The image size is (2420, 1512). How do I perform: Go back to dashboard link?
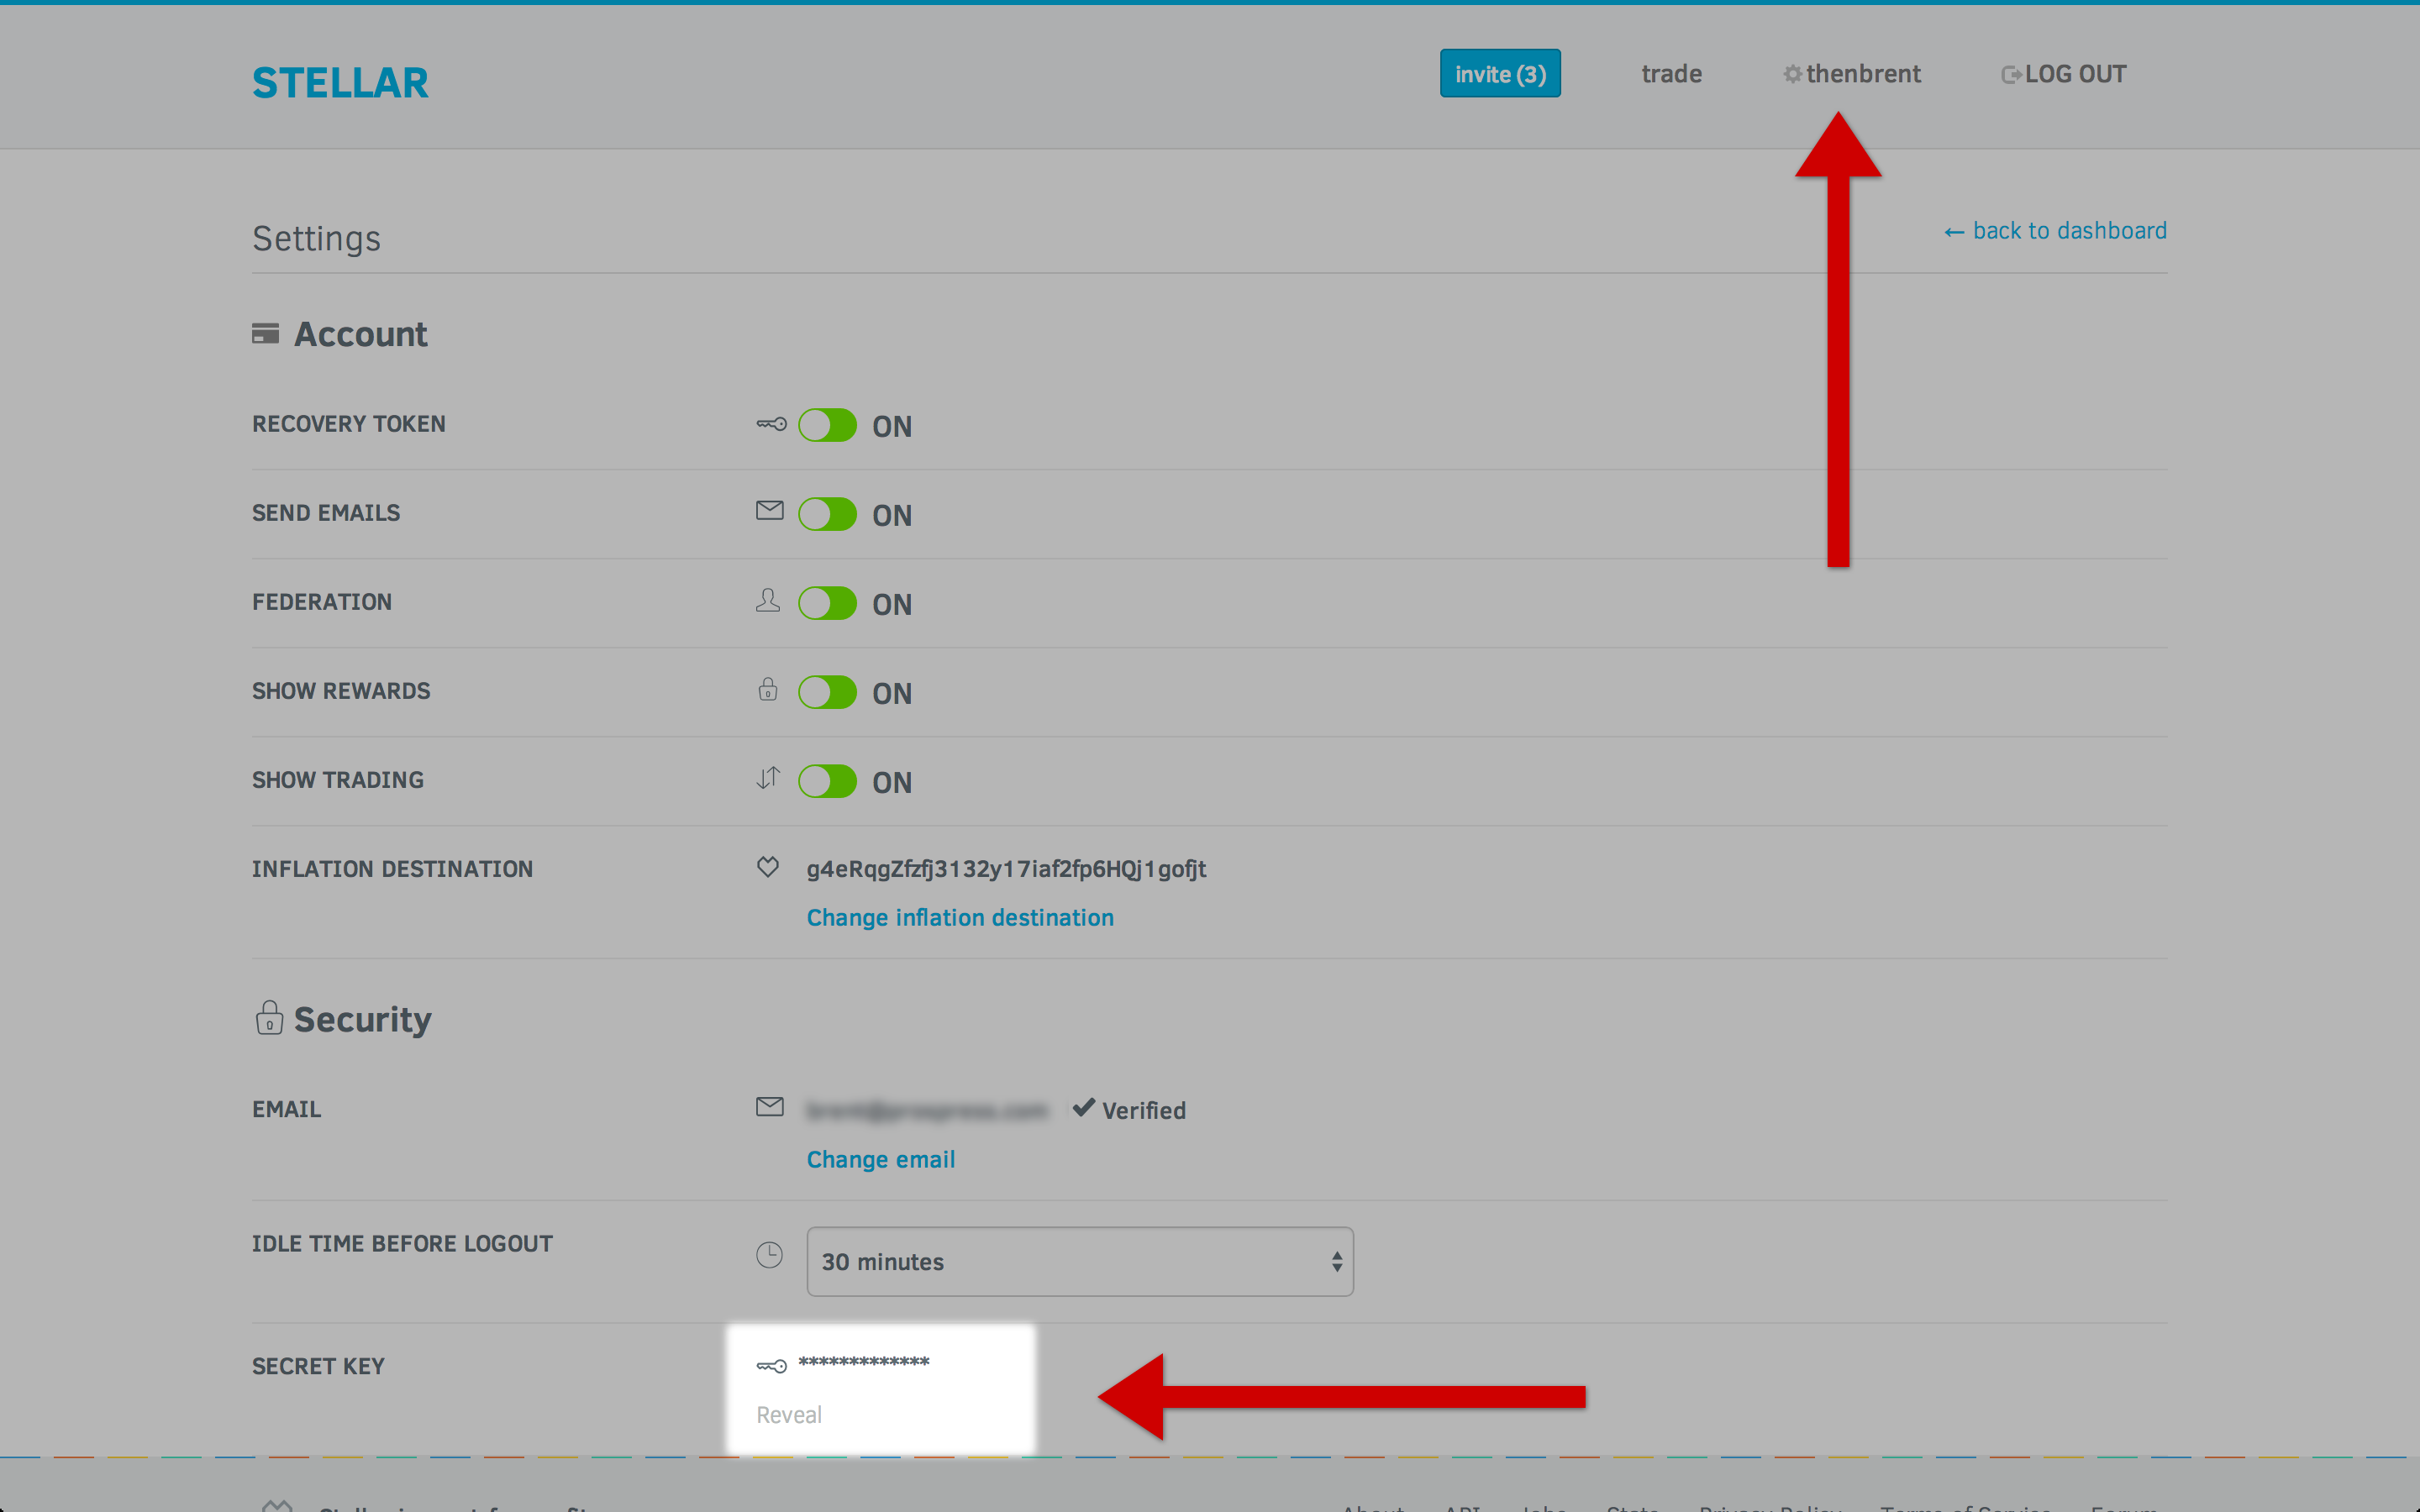click(x=2055, y=231)
